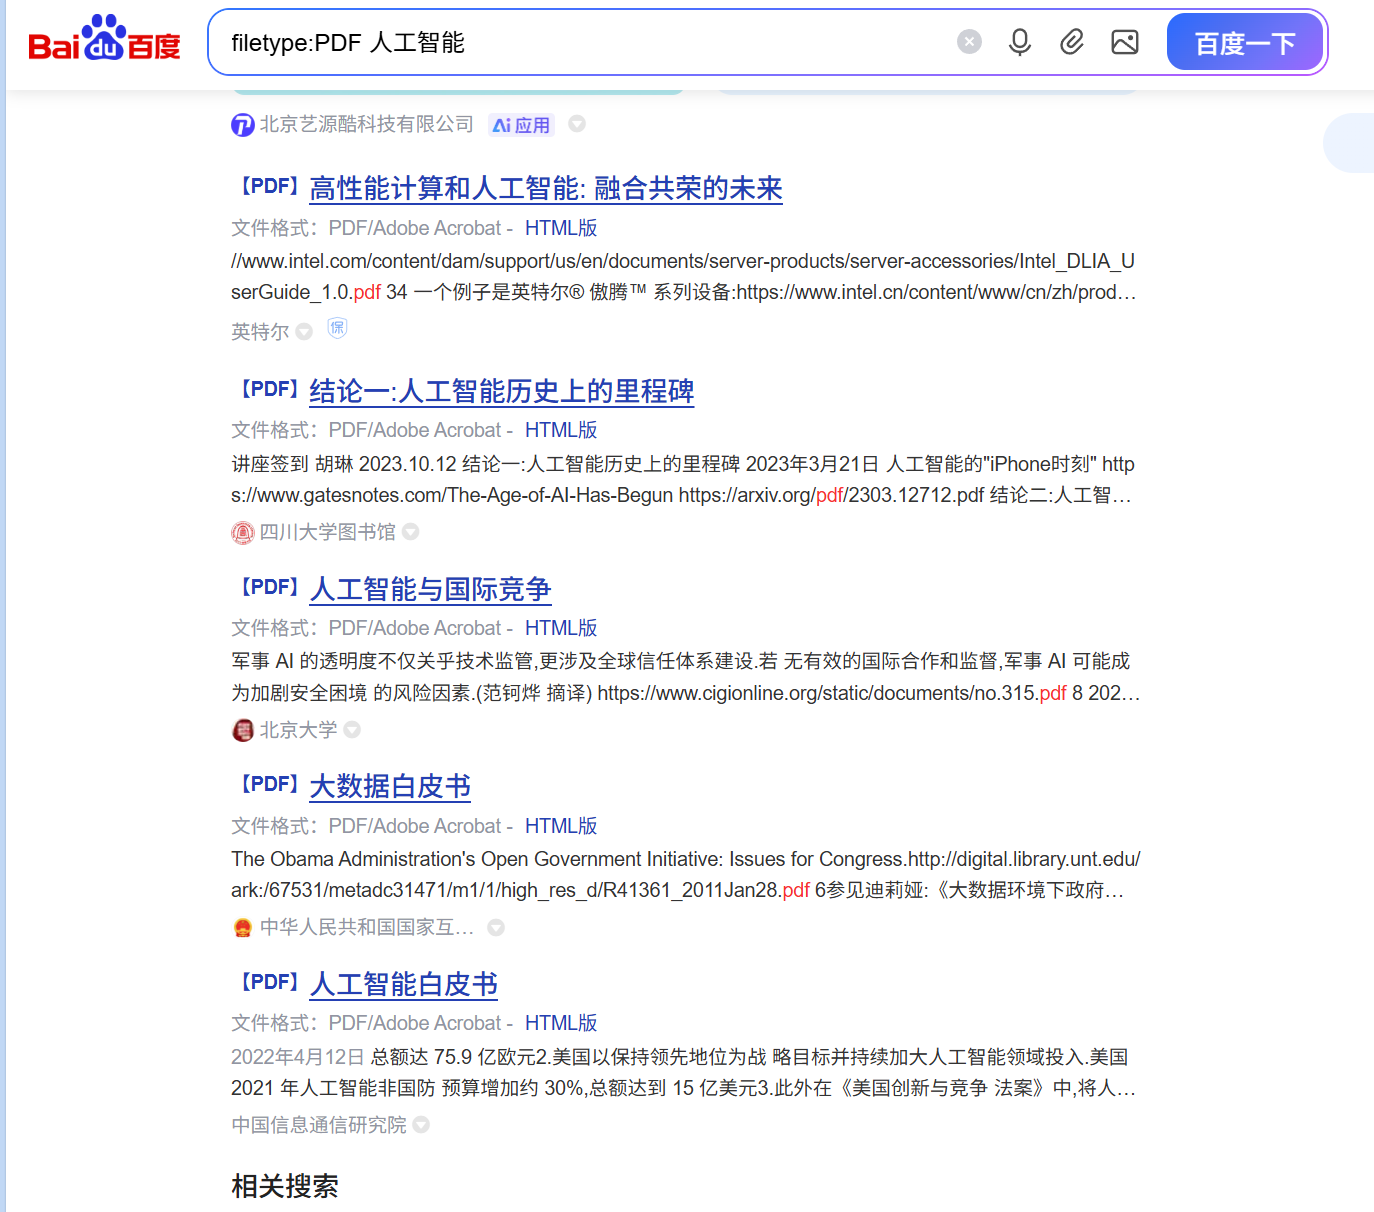Open the dropdown arrow beside 北京大学
This screenshot has width=1374, height=1212.
(351, 731)
